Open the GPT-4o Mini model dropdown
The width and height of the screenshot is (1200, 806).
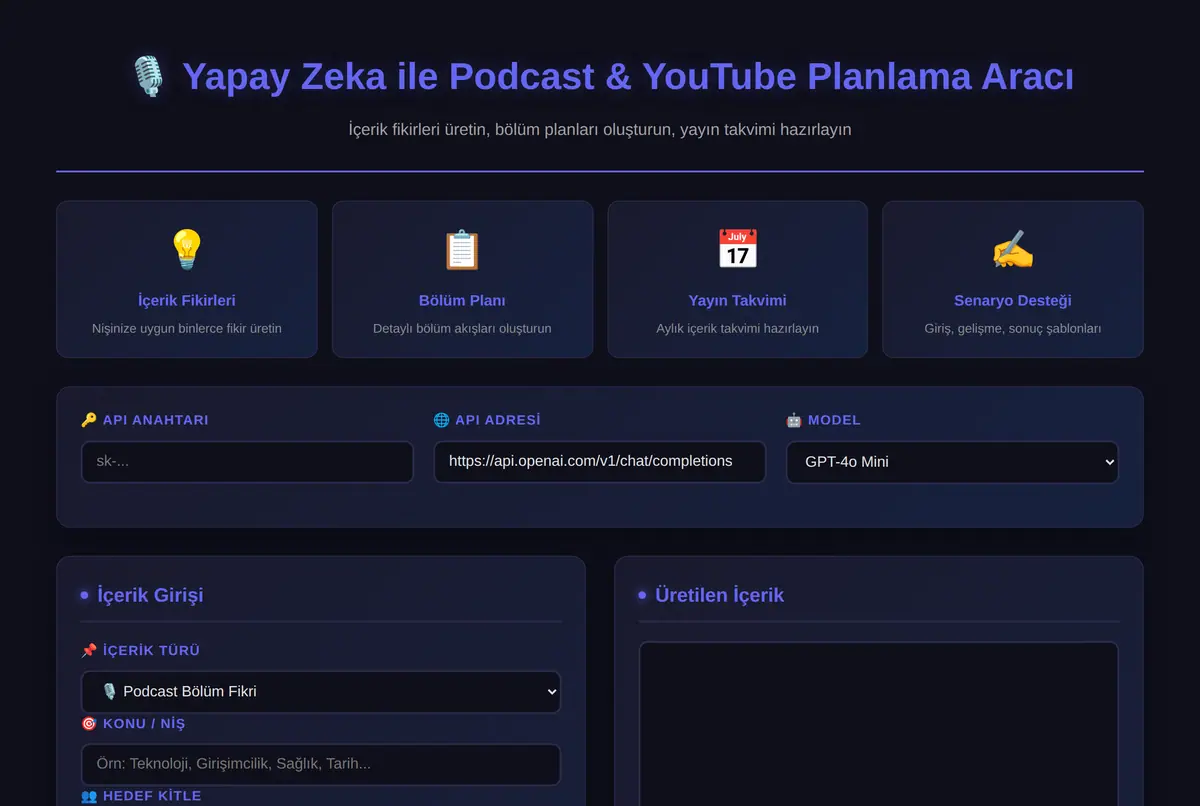[x=952, y=462]
